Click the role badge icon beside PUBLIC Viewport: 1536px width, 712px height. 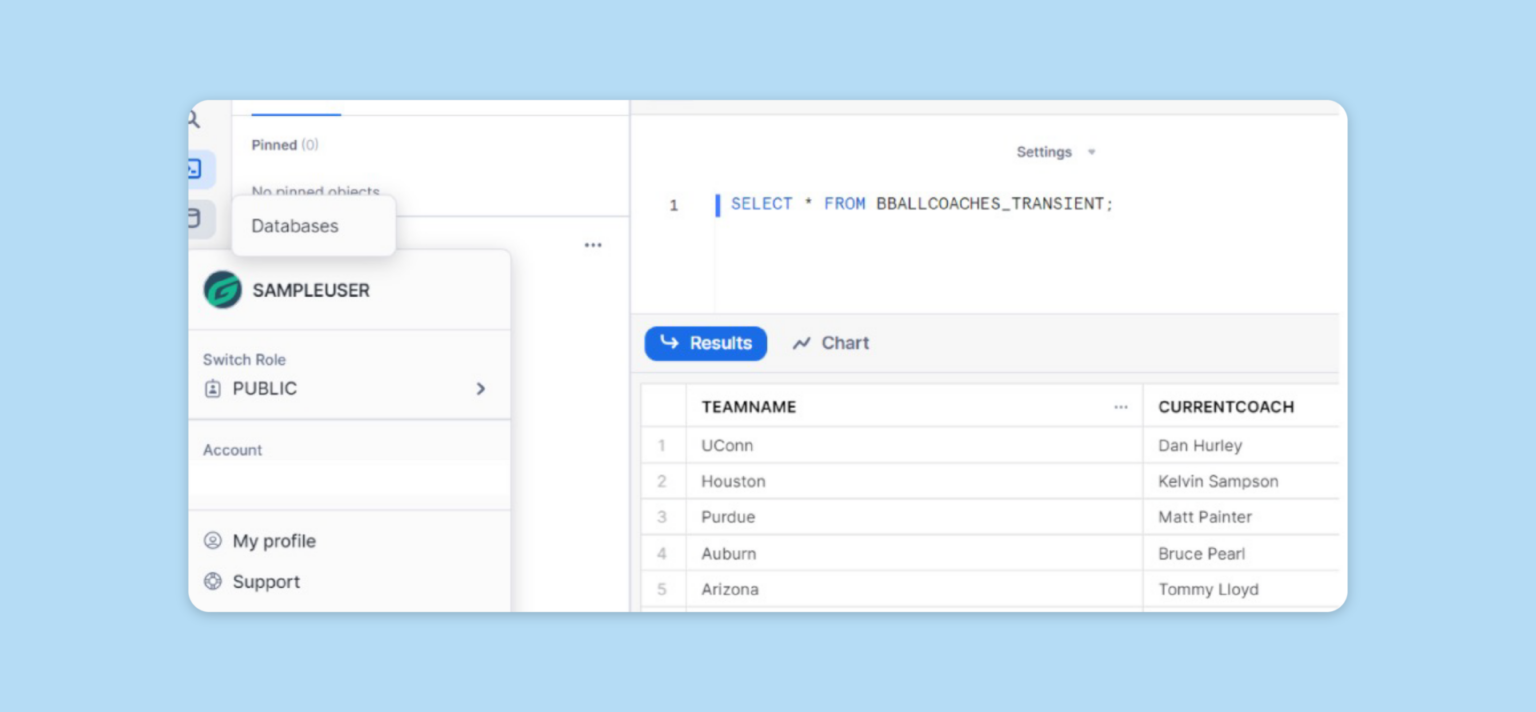pyautogui.click(x=212, y=389)
